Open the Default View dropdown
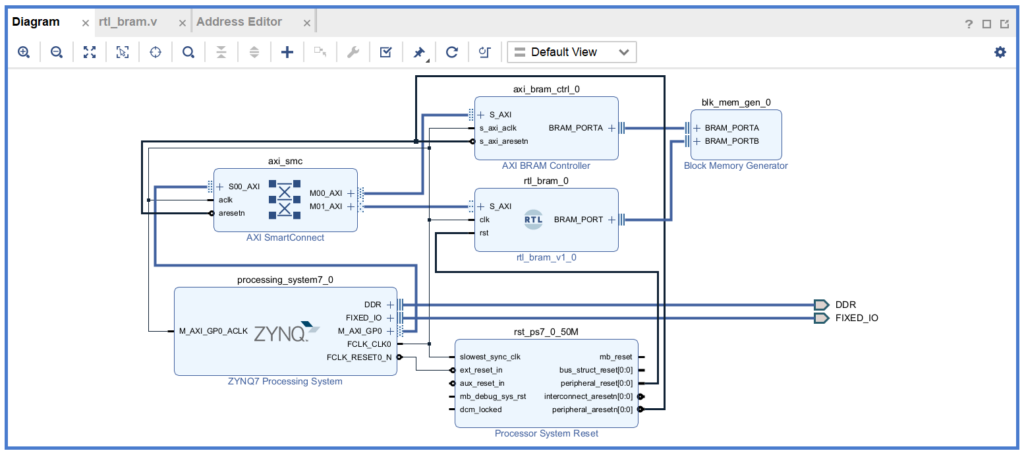This screenshot has height=455, width=1024. [x=571, y=52]
